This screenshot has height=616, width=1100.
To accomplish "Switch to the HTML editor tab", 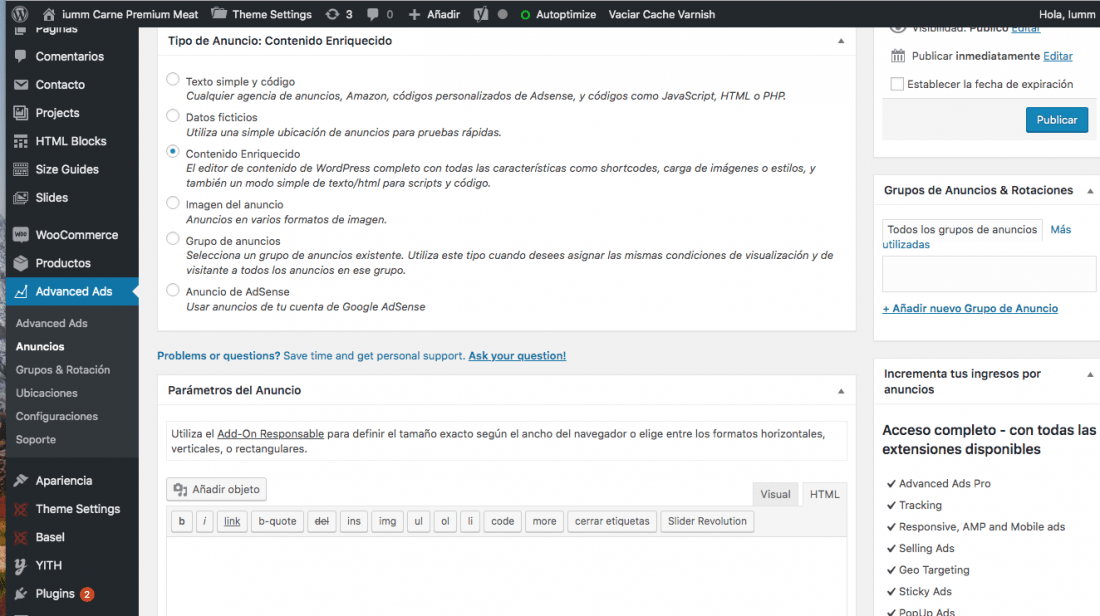I will 824,494.
